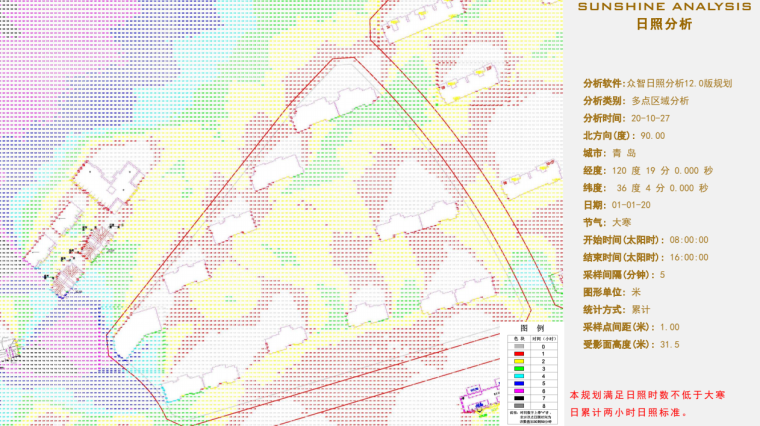Click the 结束时间 16:00:00 value

click(x=682, y=257)
